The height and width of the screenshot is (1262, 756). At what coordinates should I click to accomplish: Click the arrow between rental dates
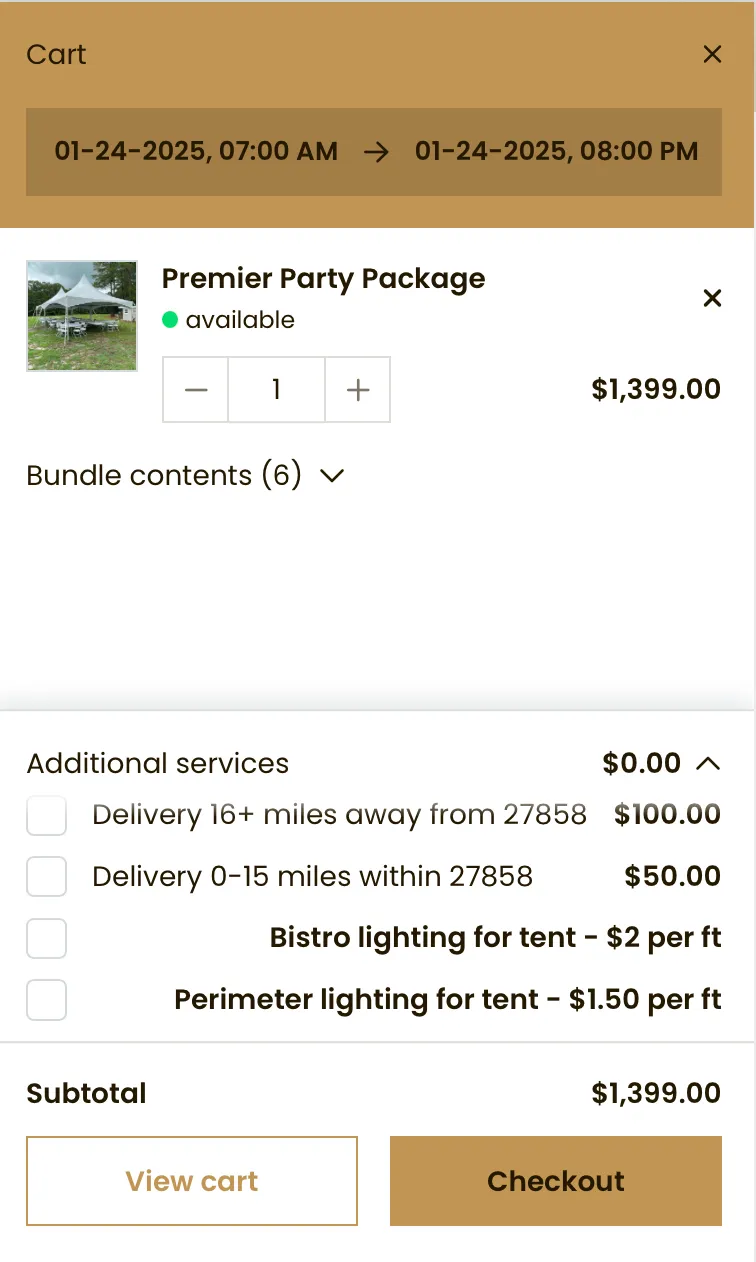coord(376,152)
